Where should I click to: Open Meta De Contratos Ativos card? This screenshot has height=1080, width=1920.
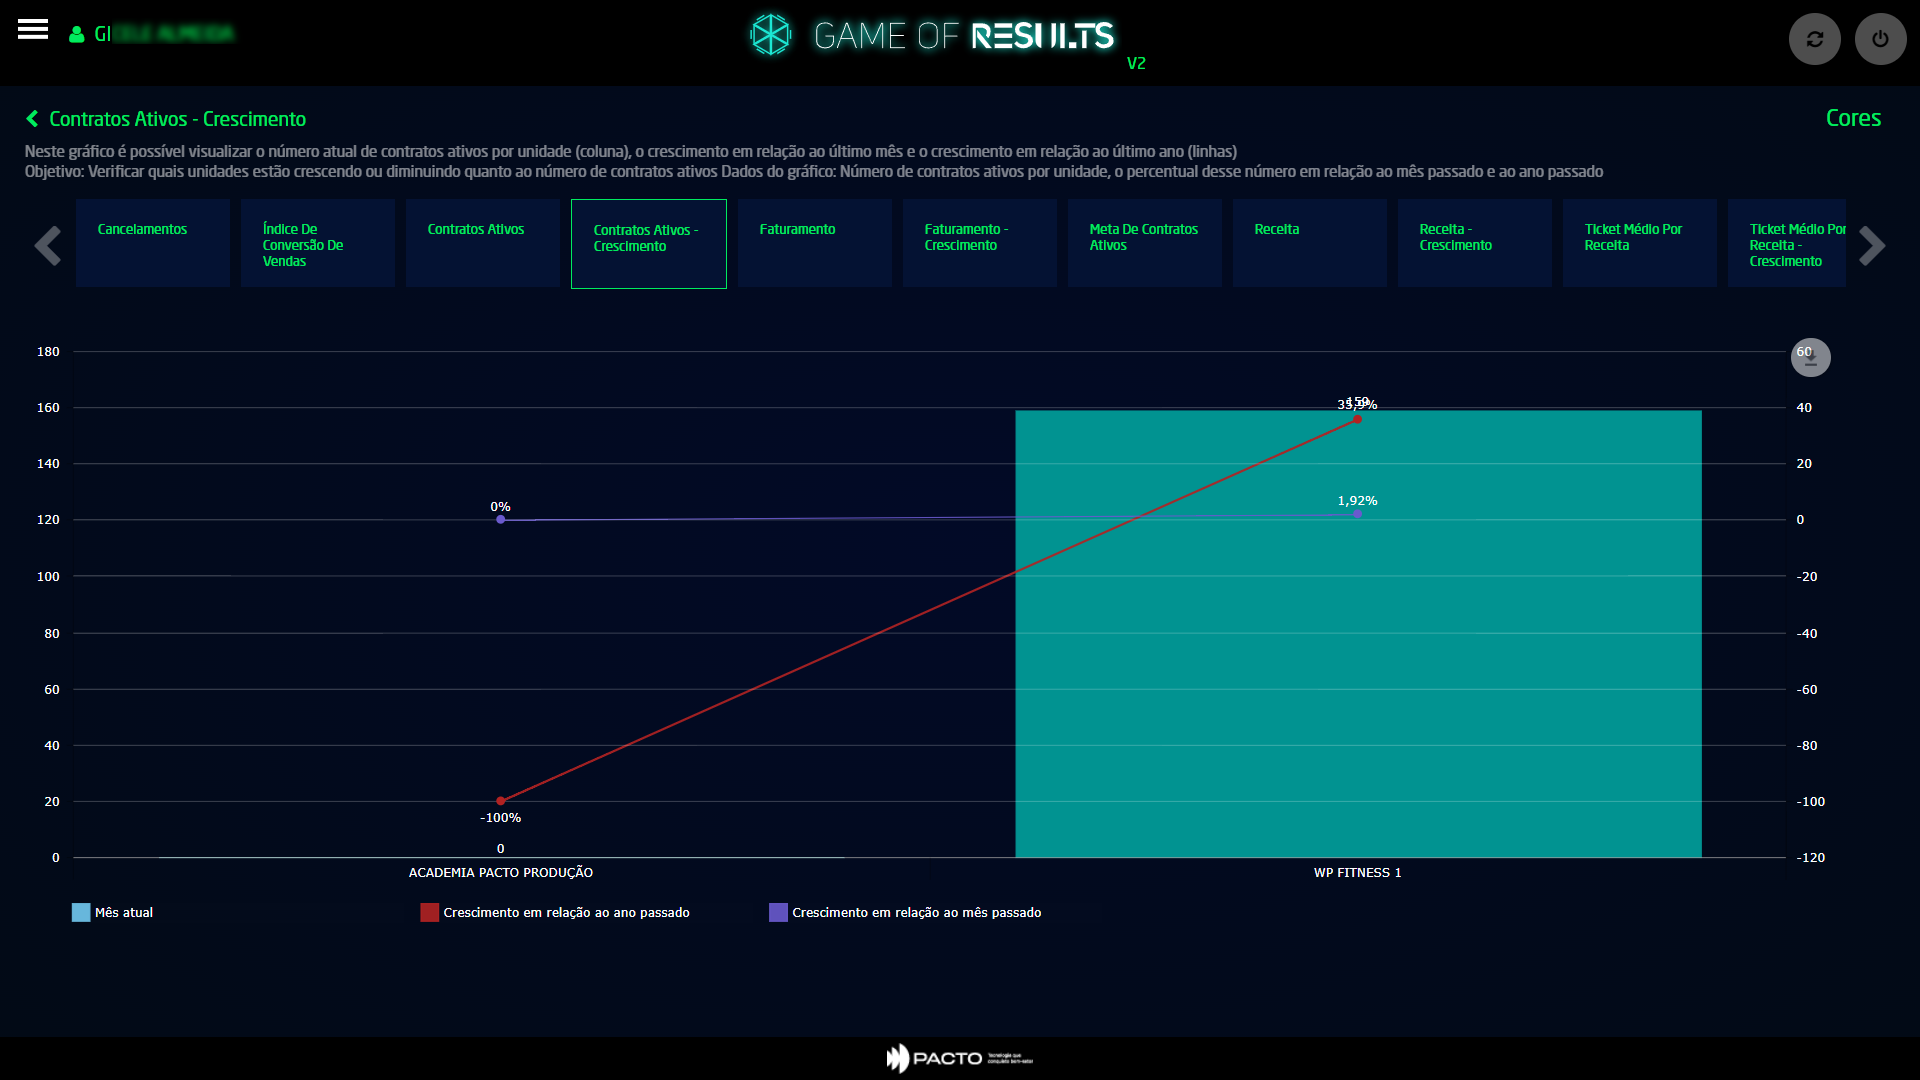tap(1144, 243)
